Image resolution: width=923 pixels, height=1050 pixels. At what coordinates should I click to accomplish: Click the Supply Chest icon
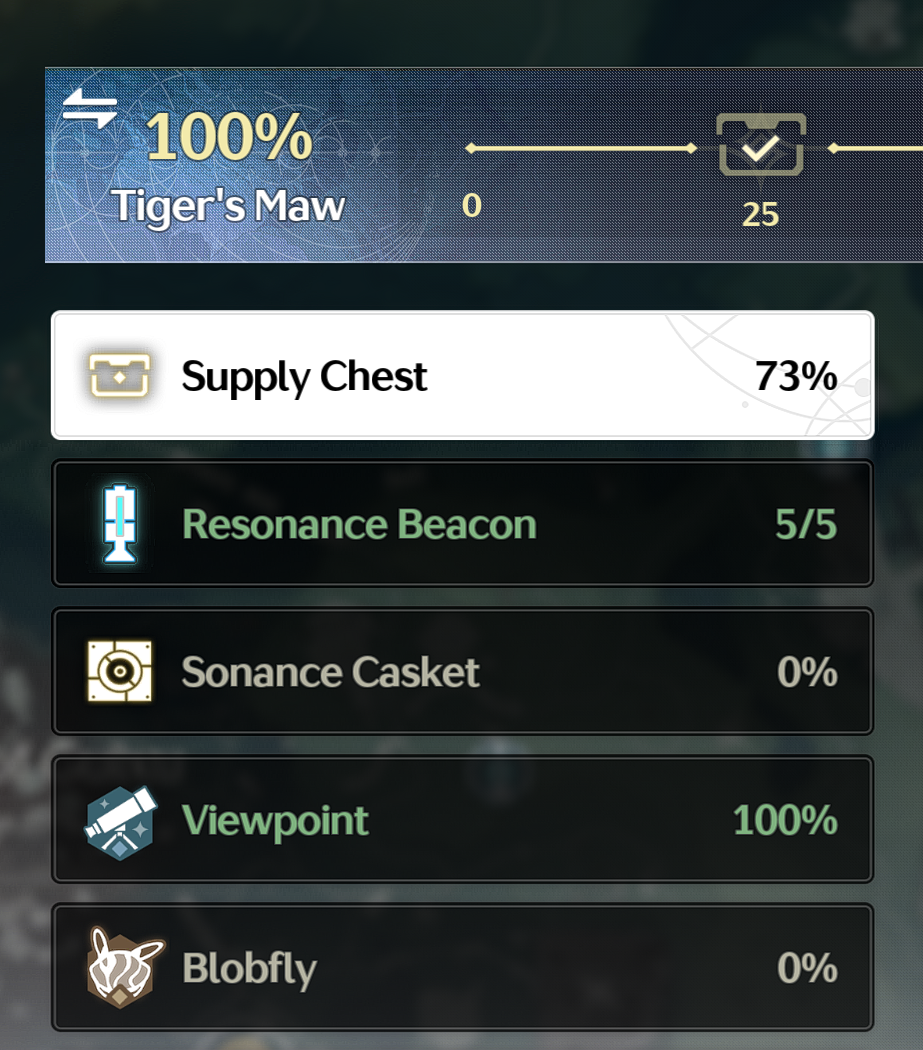click(119, 376)
